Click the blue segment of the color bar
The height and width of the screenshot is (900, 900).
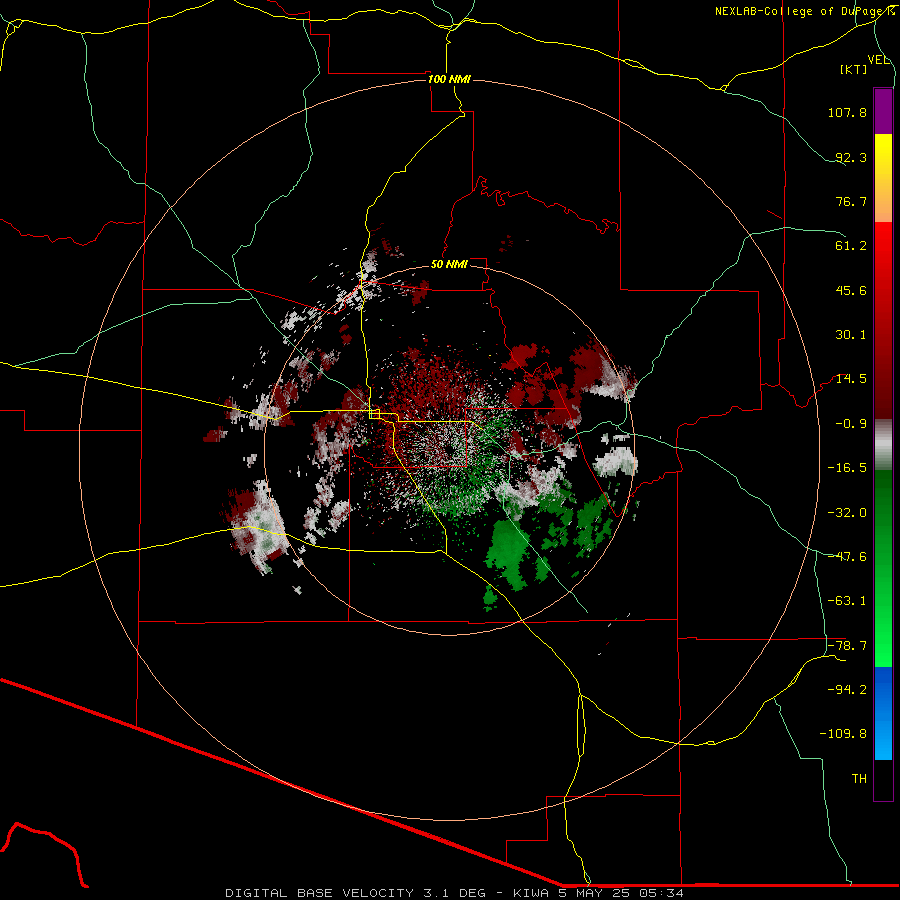click(x=883, y=713)
